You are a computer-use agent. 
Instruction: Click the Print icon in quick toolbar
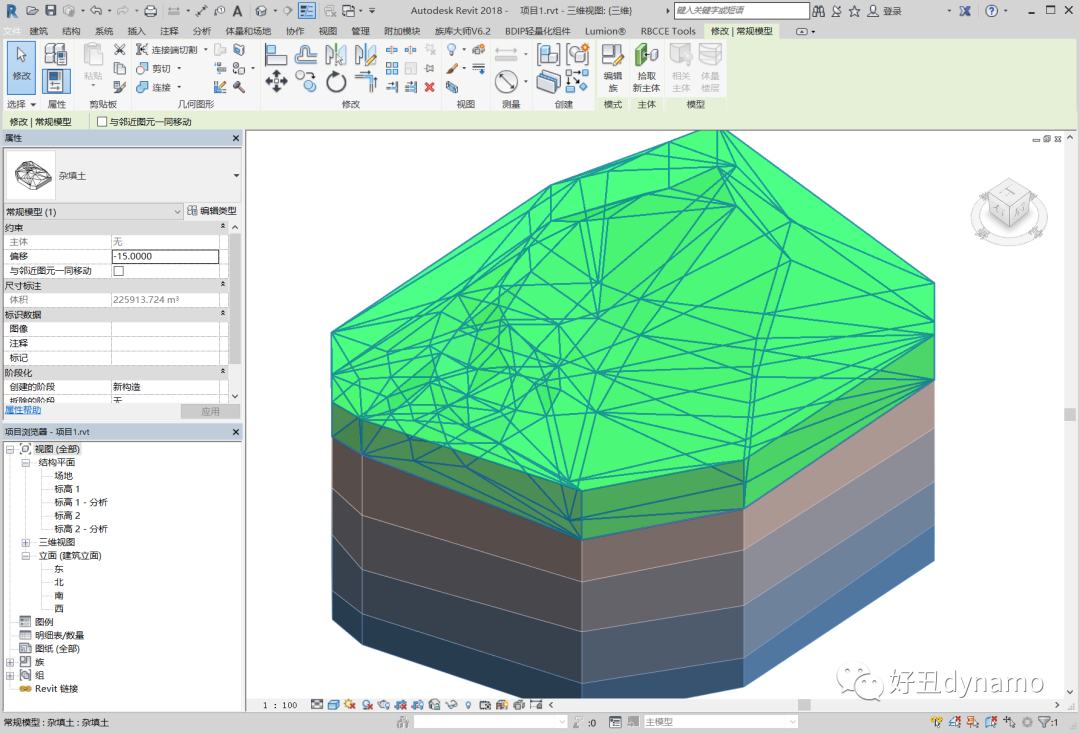coord(150,11)
